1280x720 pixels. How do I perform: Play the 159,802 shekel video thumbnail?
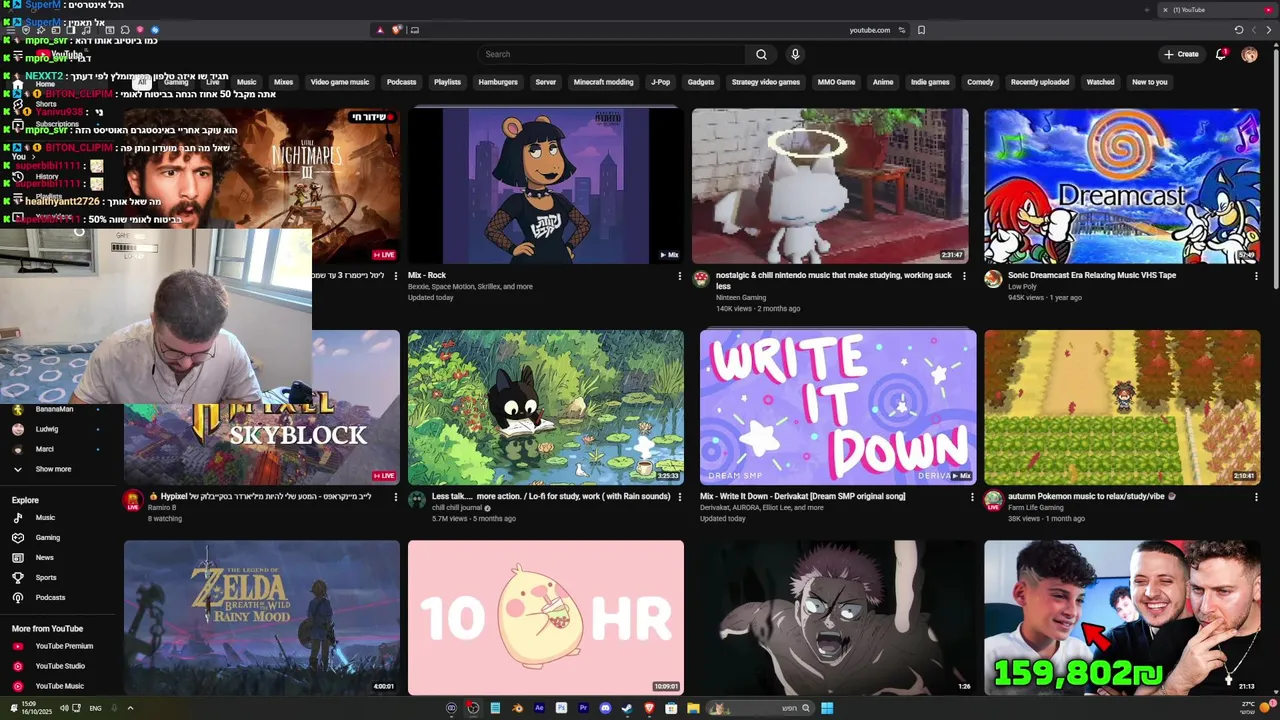click(1122, 617)
